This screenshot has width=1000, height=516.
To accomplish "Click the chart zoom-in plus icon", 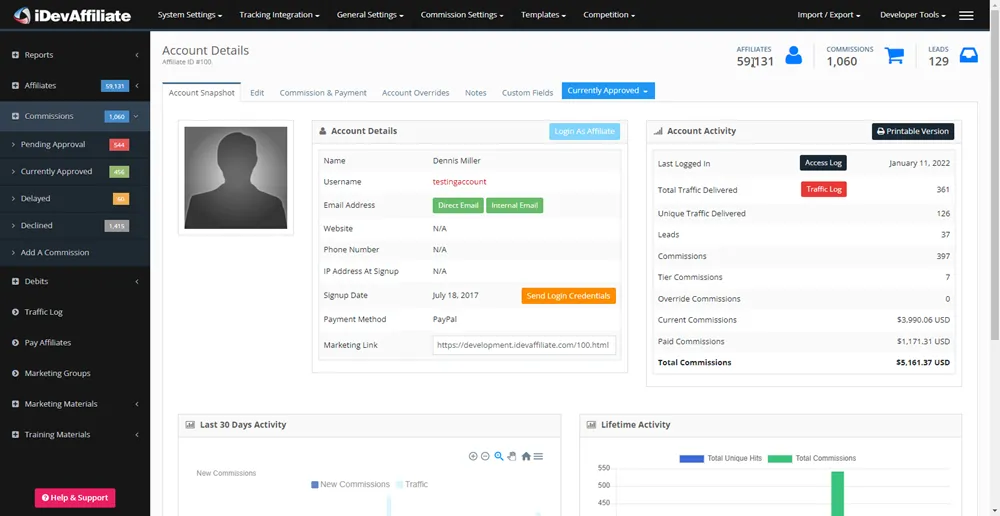I will click(473, 456).
